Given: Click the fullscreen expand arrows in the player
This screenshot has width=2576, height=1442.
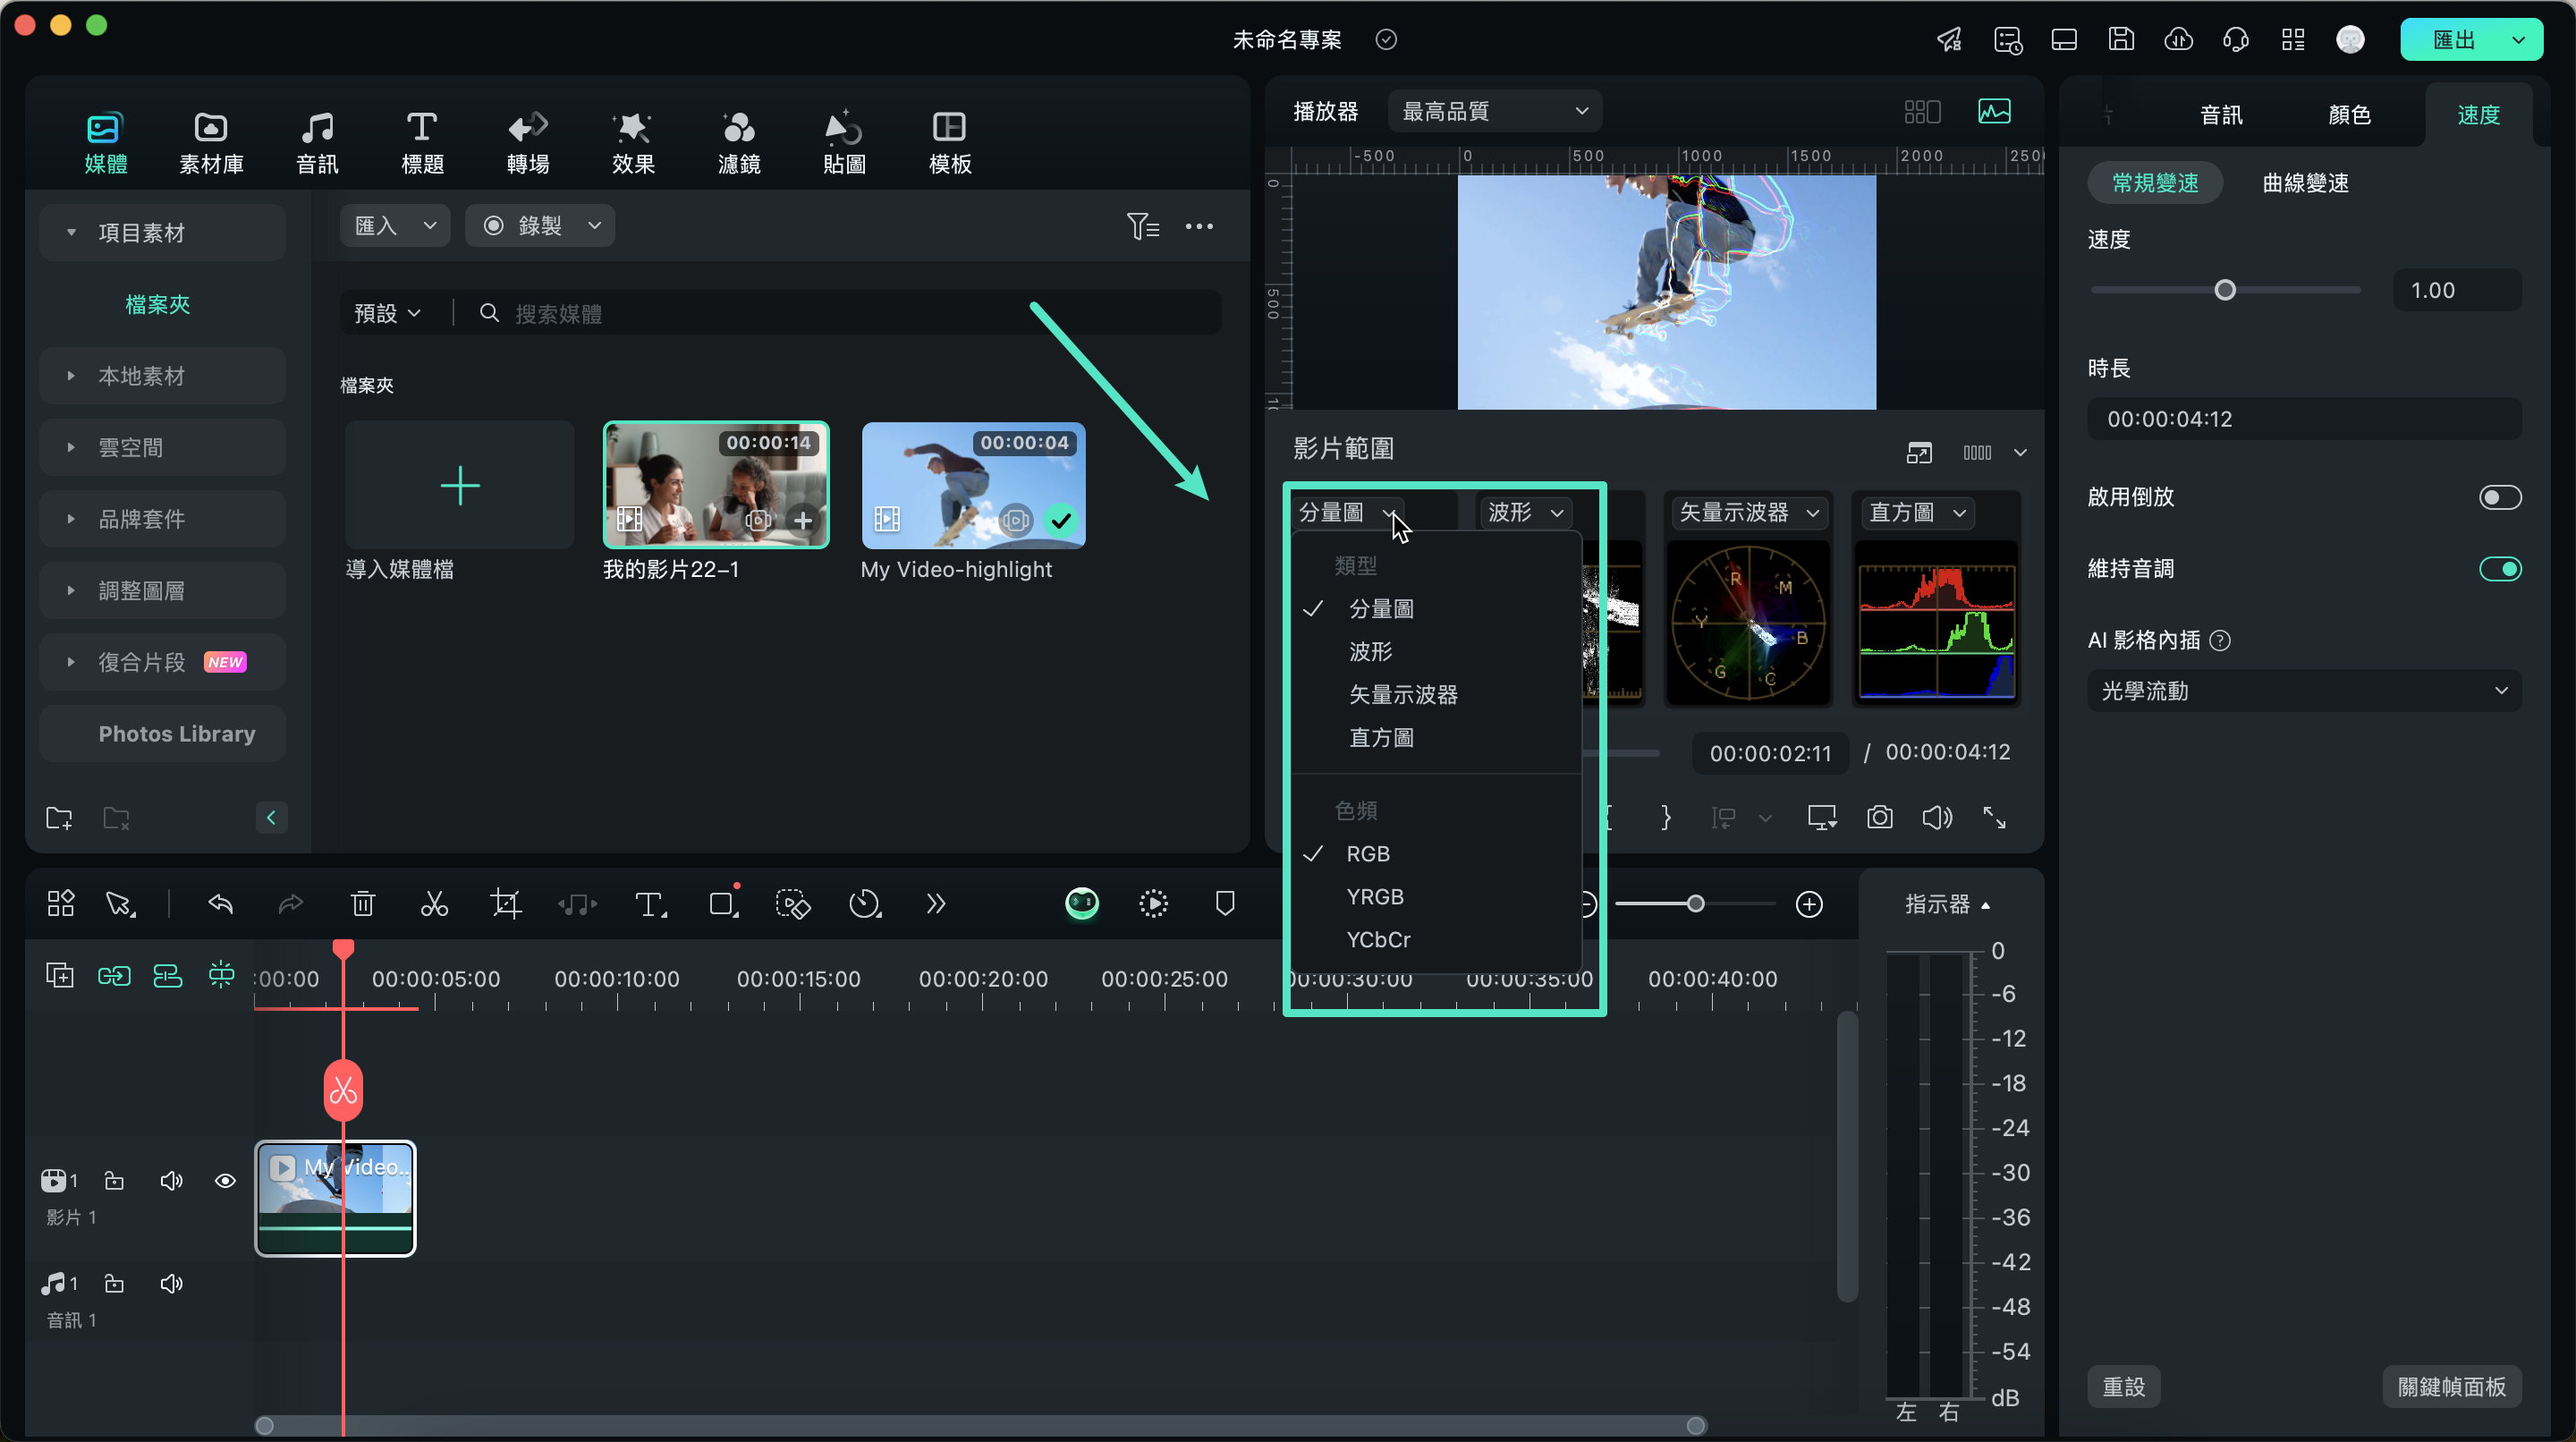Looking at the screenshot, I should (1994, 818).
